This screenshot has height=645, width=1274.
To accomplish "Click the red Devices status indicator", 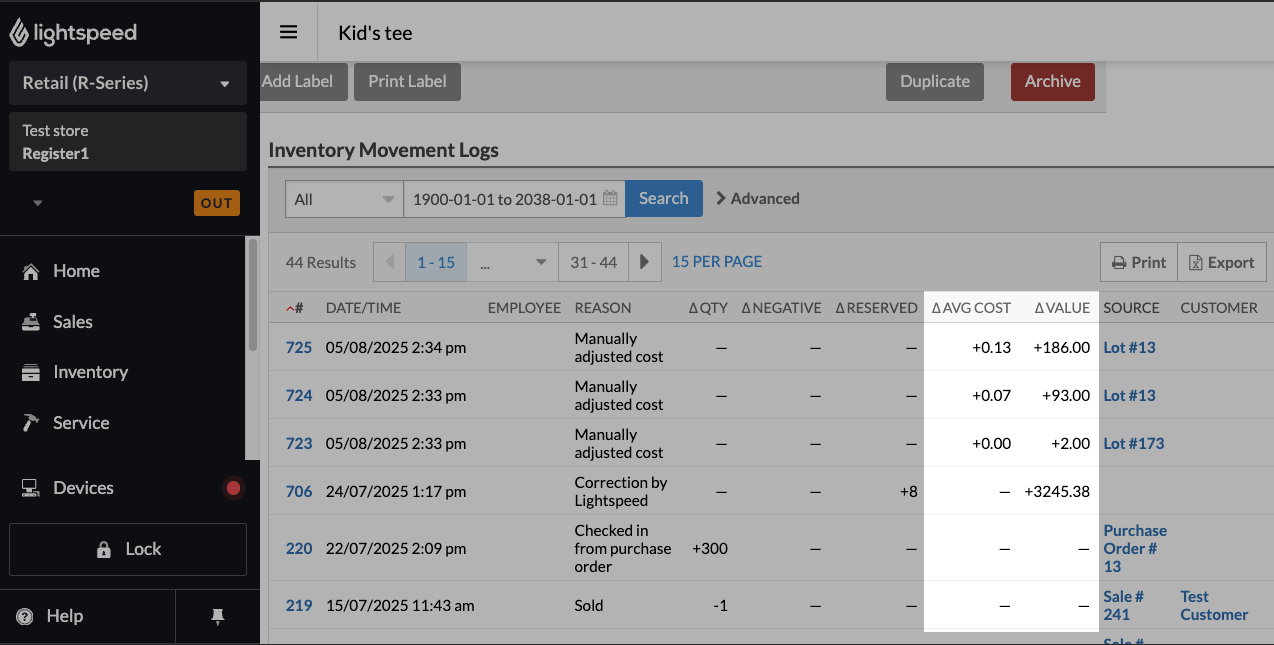I will pos(233,488).
